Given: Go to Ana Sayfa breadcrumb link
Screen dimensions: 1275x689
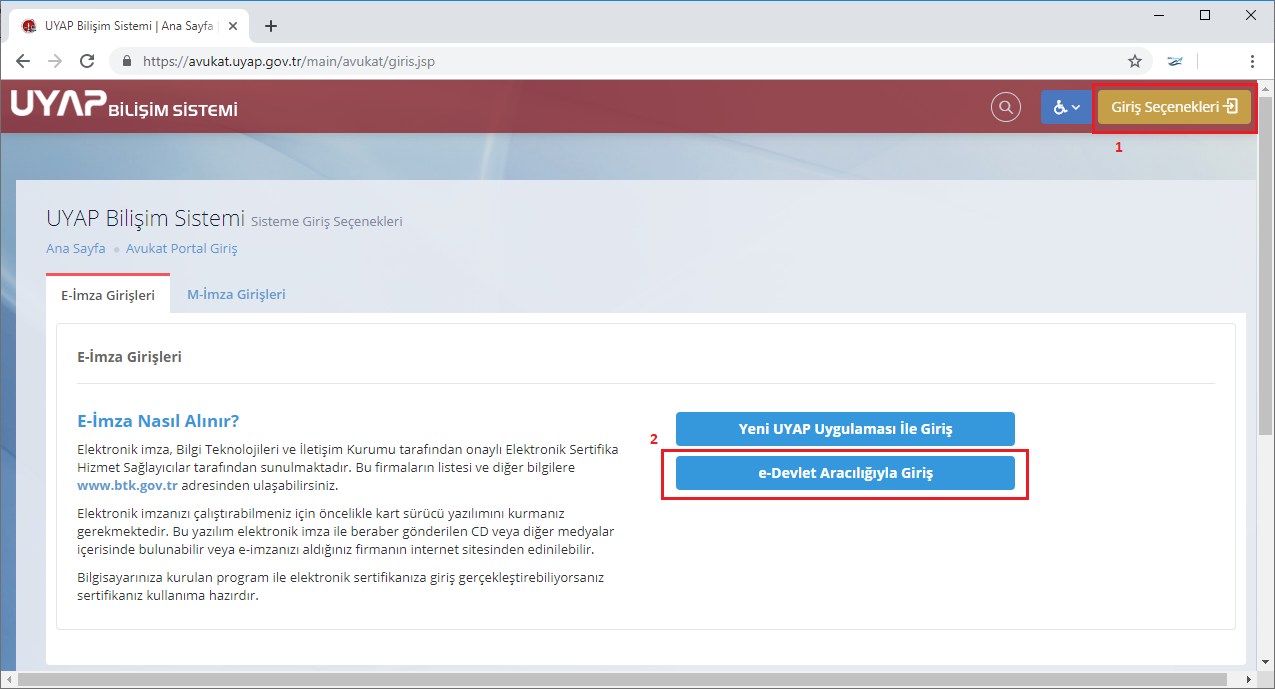Looking at the screenshot, I should [75, 248].
